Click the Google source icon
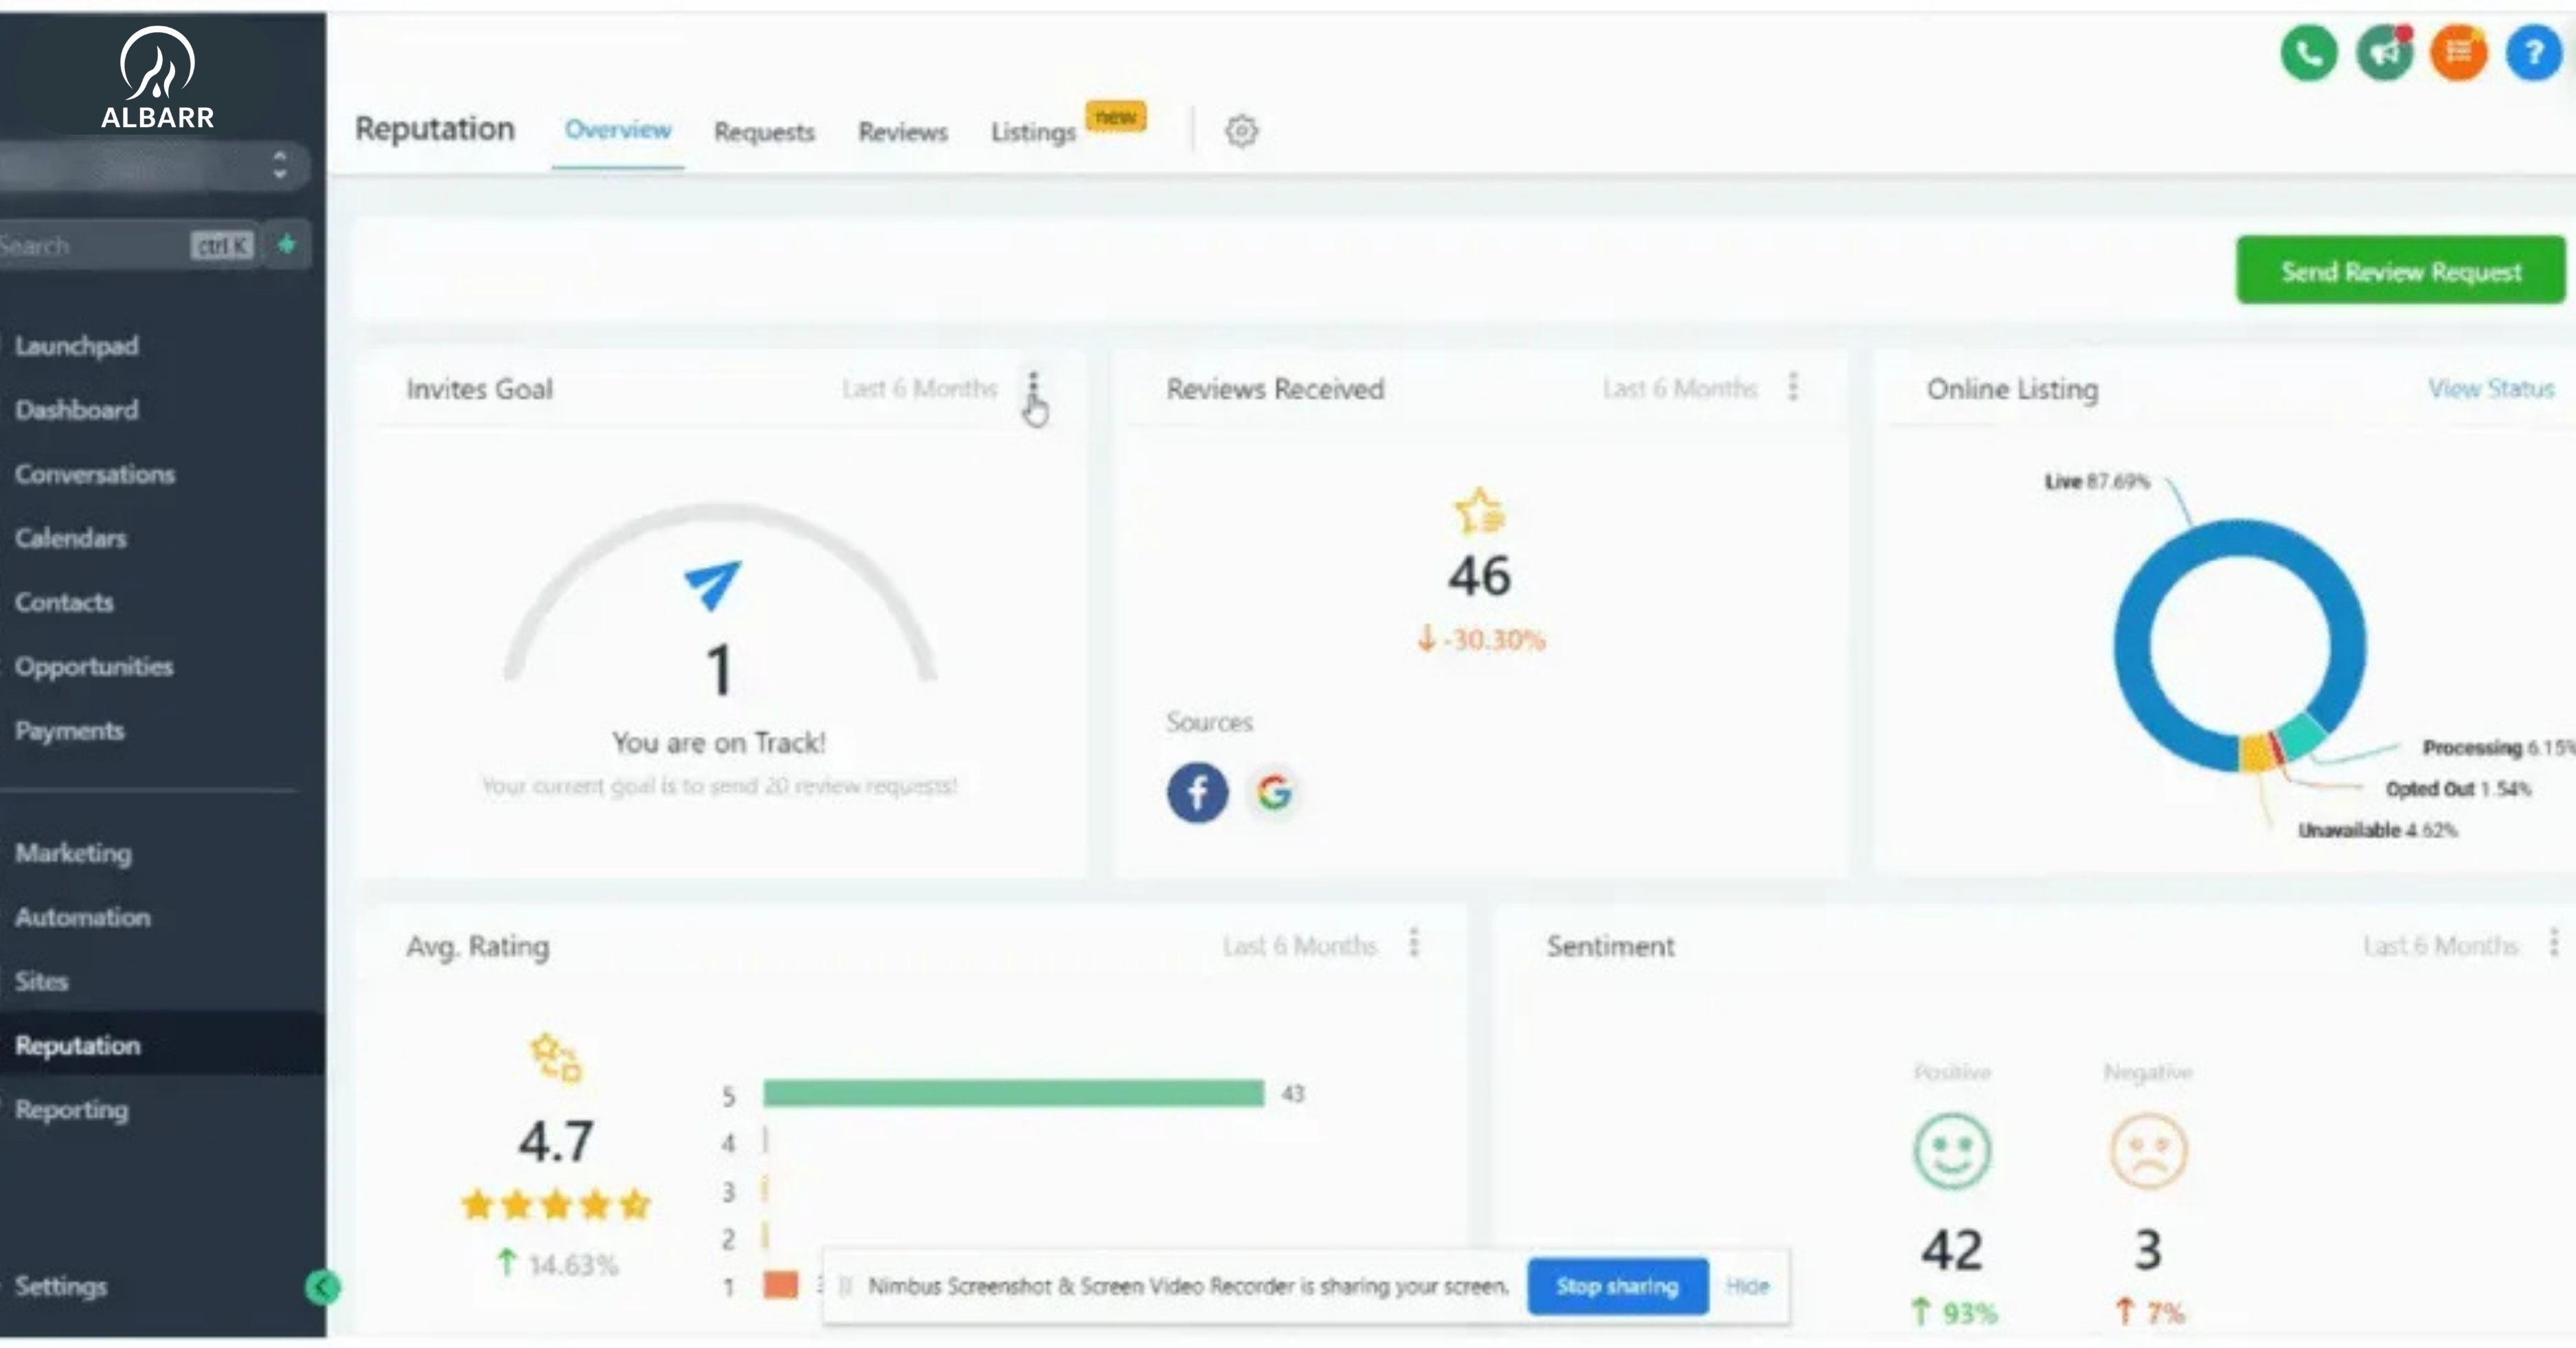Image resolution: width=2576 pixels, height=1348 pixels. pyautogui.click(x=1274, y=793)
